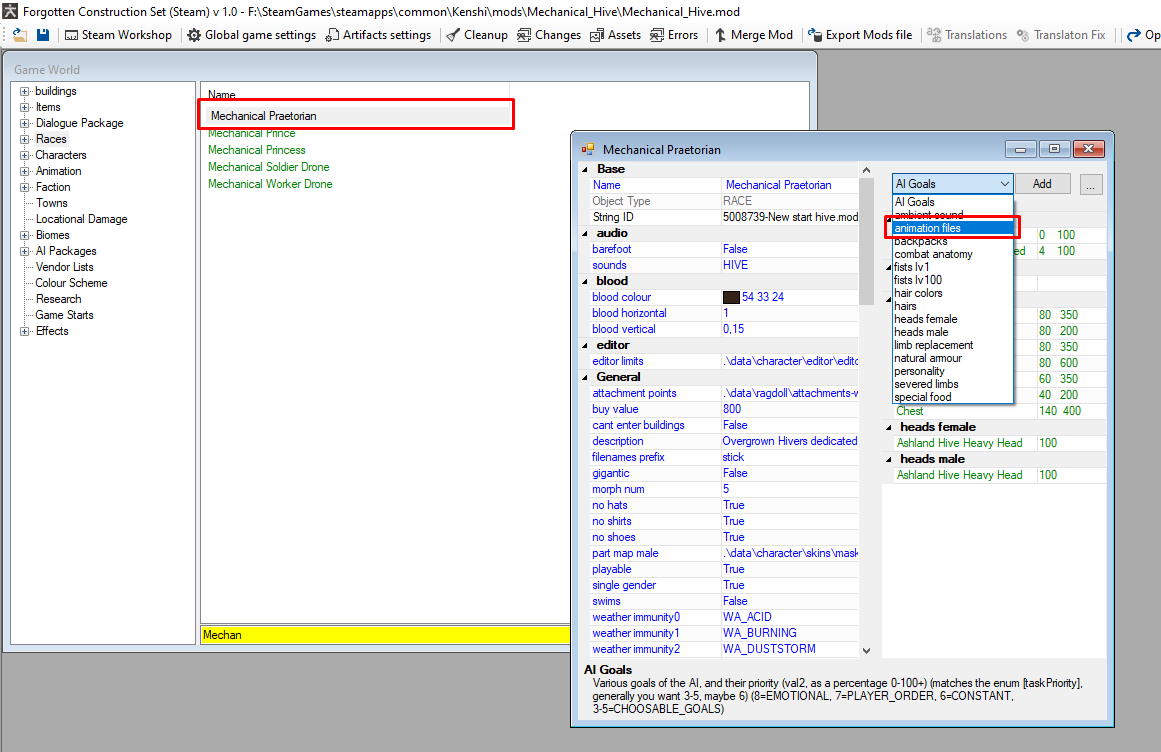Run the Cleanup broom tool

(477, 35)
